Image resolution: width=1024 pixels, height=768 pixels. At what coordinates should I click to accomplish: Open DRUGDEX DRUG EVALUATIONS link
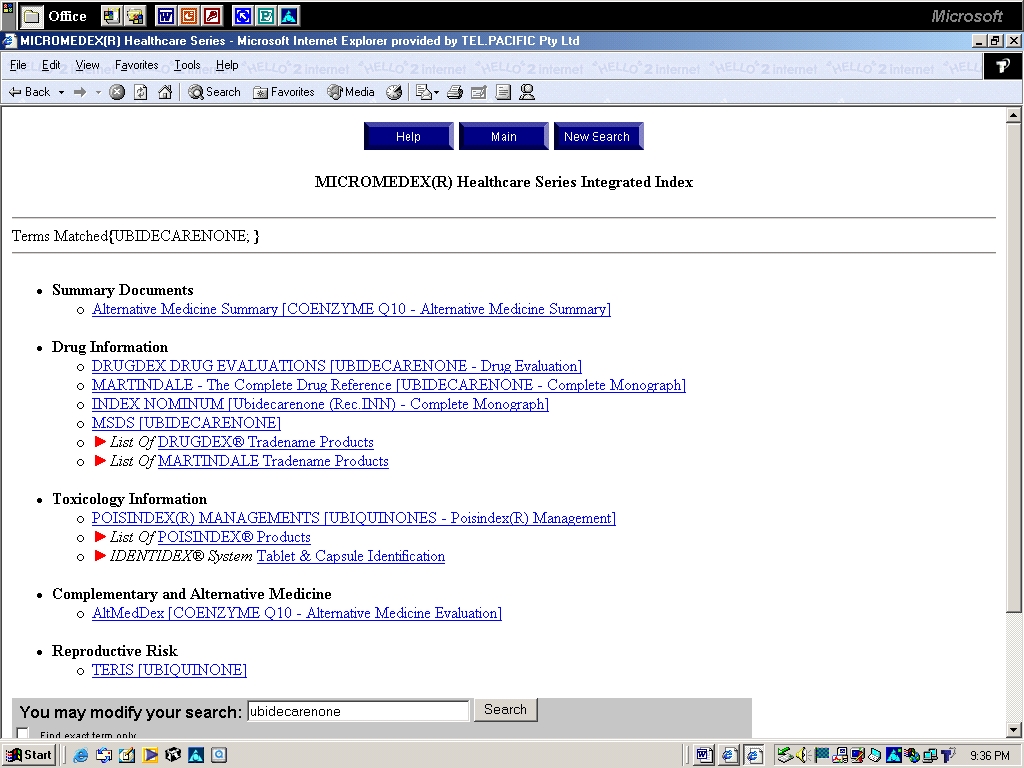[x=336, y=366]
